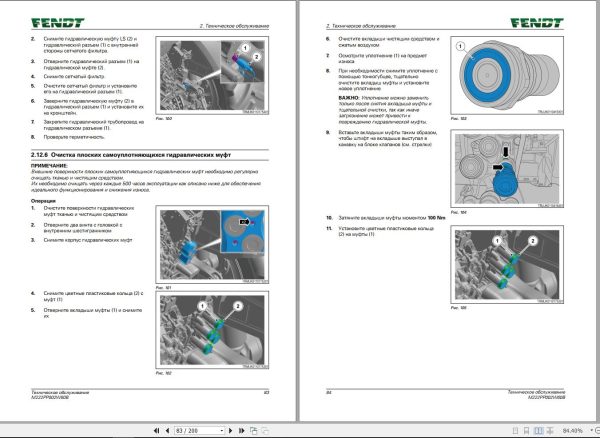The width and height of the screenshot is (600, 438).
Task: Click the bottom illustration on right page
Action: coord(507,265)
